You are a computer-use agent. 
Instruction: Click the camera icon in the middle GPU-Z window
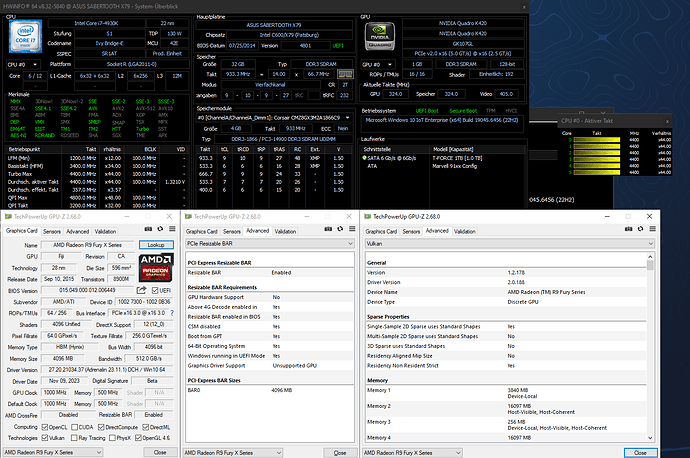point(328,229)
